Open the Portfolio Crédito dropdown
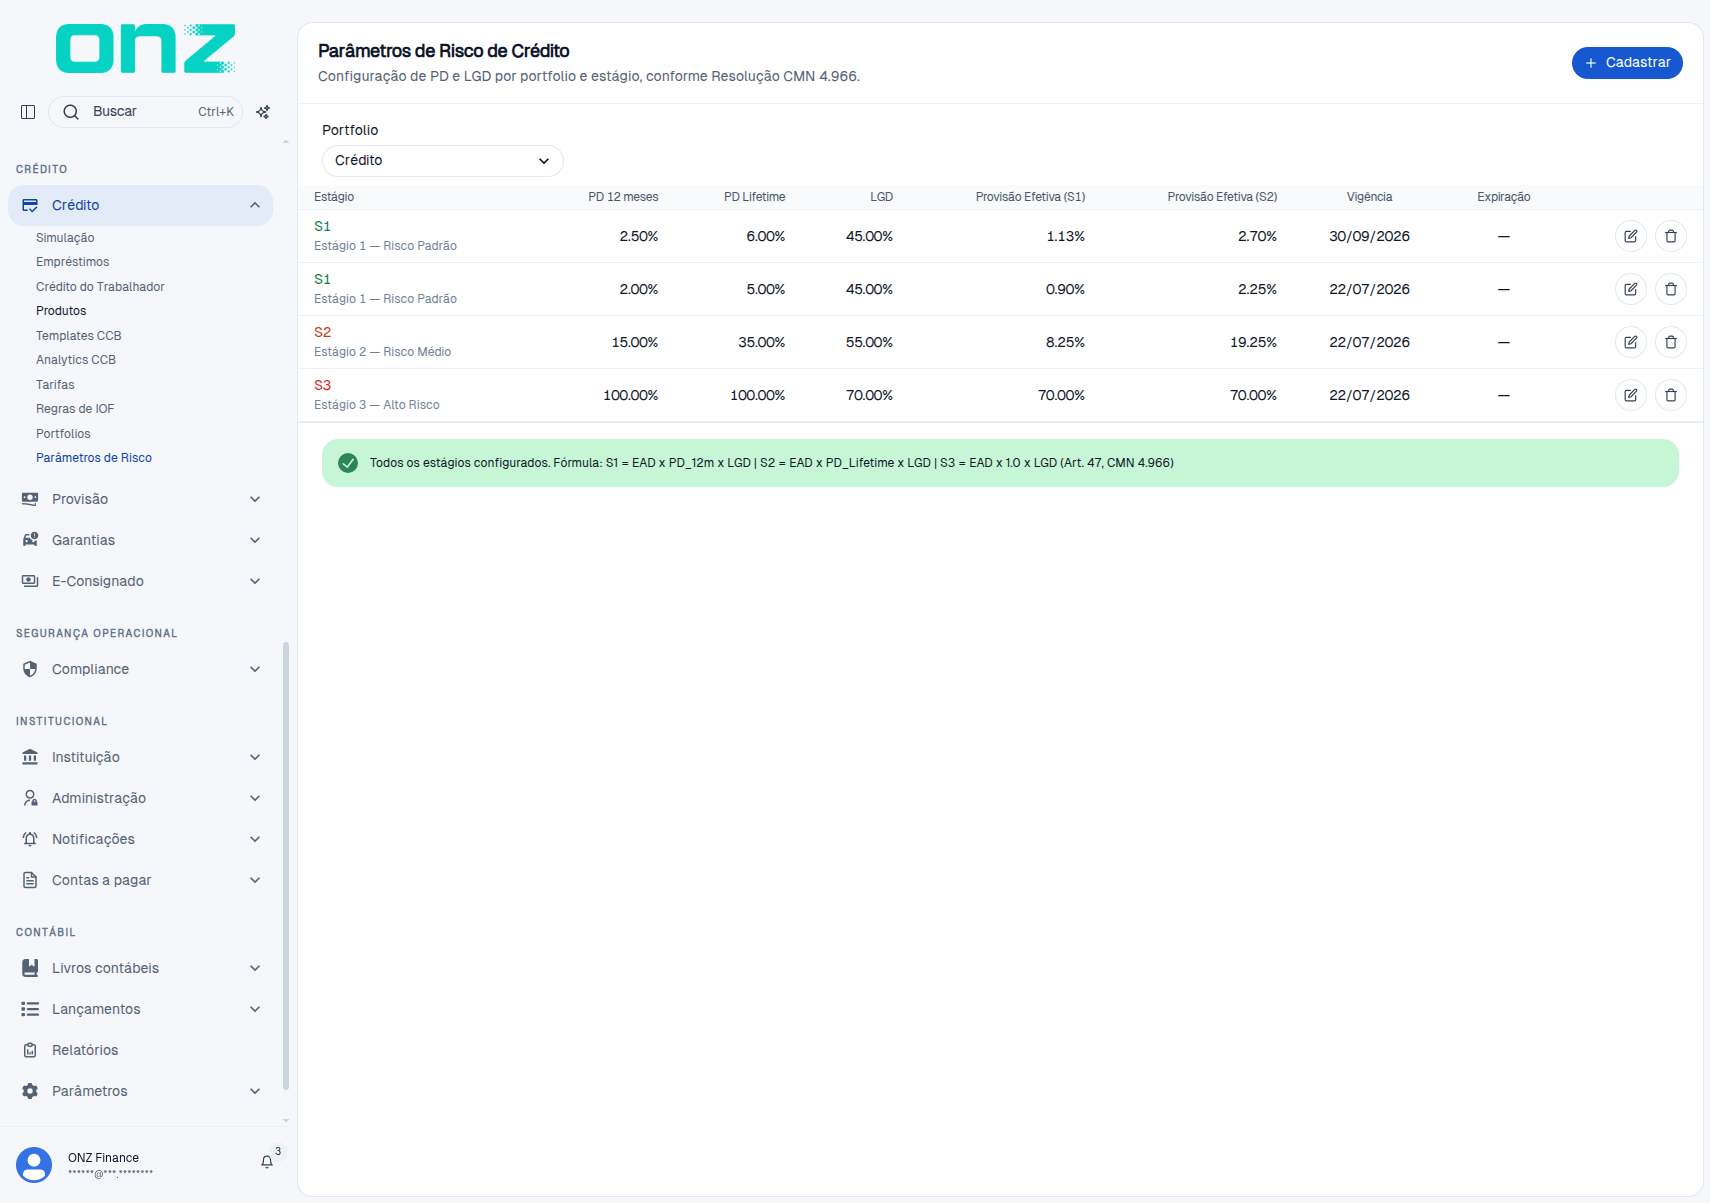This screenshot has height=1203, width=1710. pos(442,161)
